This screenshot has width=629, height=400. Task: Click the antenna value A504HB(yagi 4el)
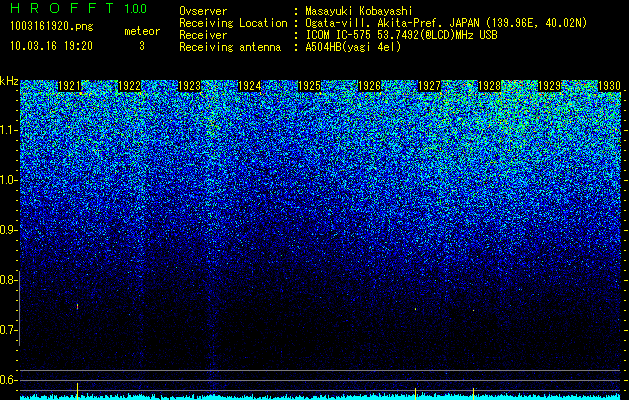(x=353, y=47)
